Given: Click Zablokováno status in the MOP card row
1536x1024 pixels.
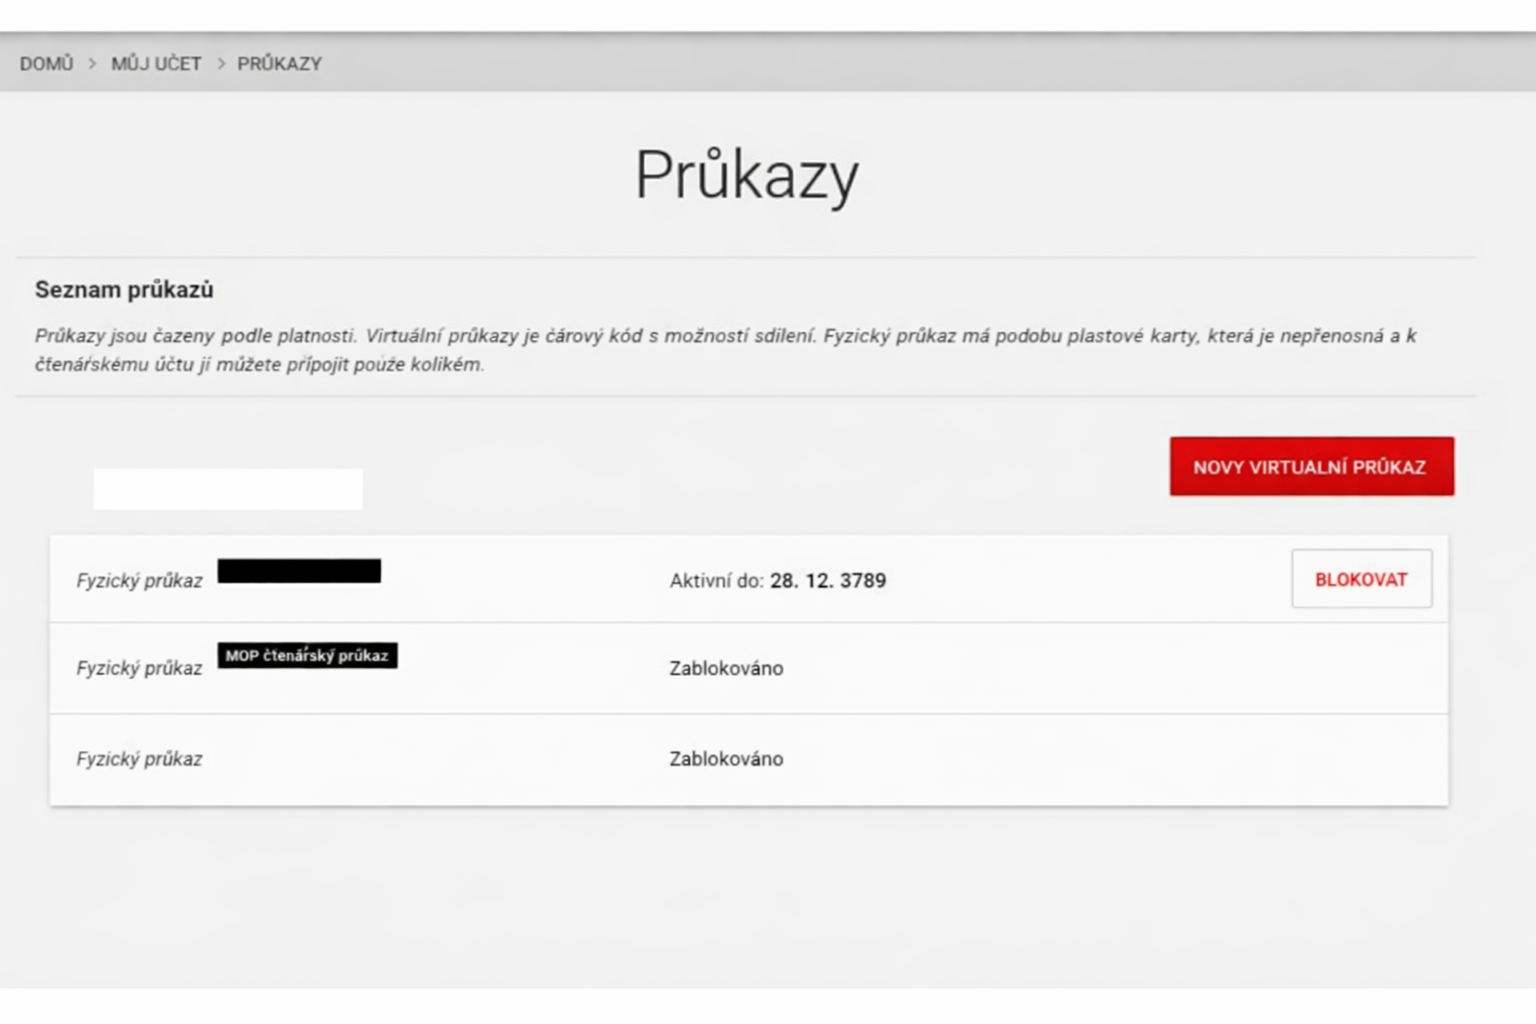Looking at the screenshot, I should (726, 669).
